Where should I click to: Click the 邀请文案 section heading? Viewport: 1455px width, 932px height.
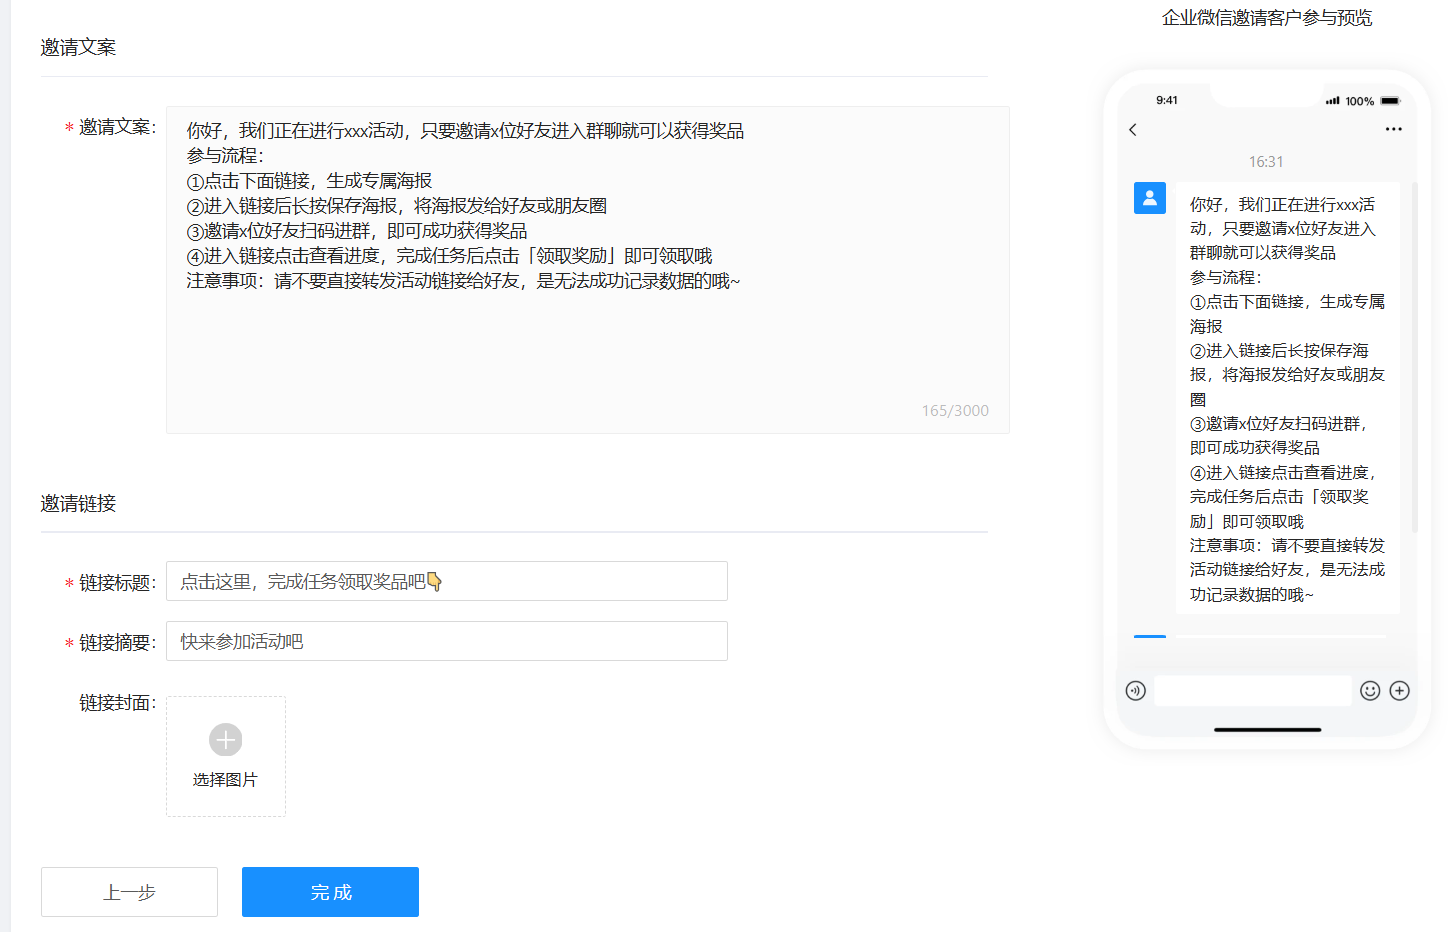pyautogui.click(x=78, y=47)
